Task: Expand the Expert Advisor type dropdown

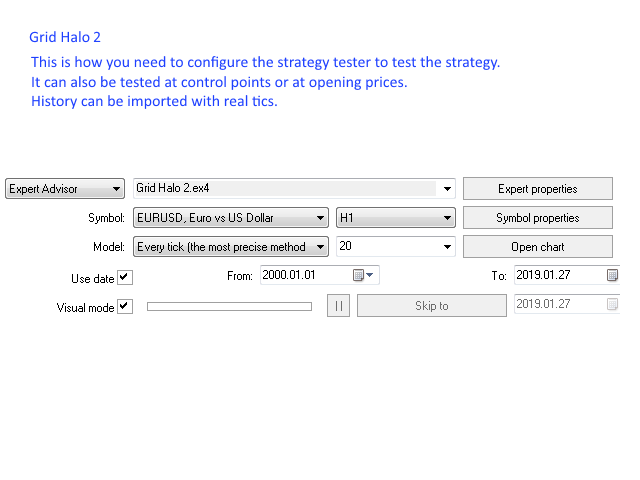Action: click(65, 189)
